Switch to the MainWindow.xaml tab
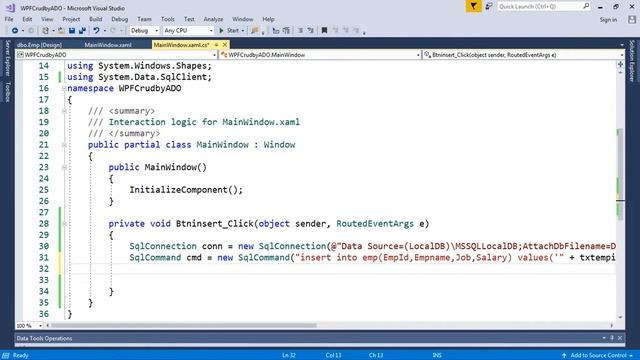This screenshot has height=360, width=640. (x=108, y=45)
